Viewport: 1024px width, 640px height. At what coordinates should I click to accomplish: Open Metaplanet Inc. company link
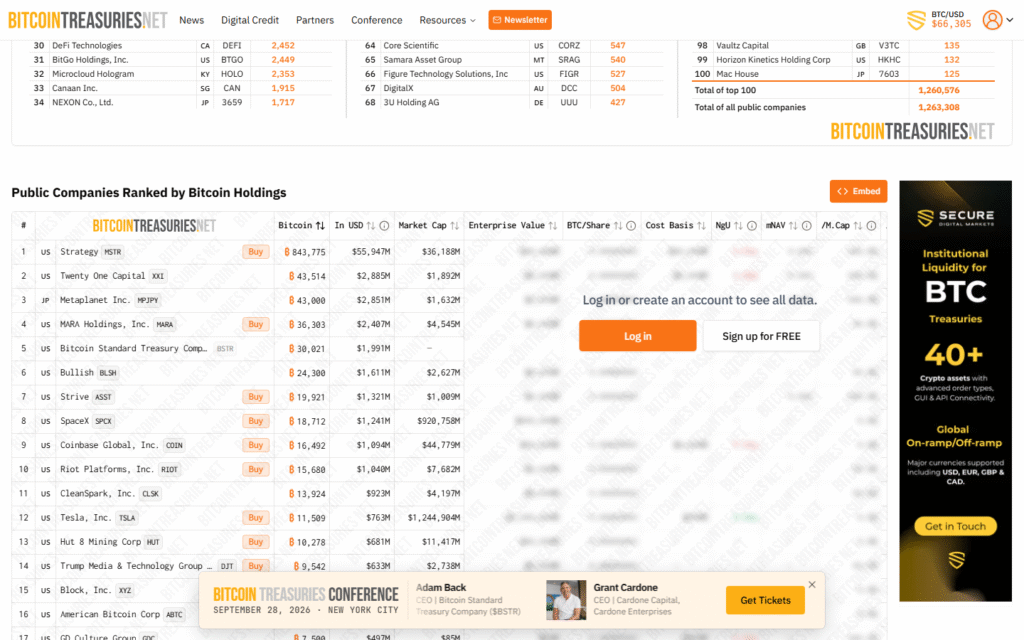point(95,300)
